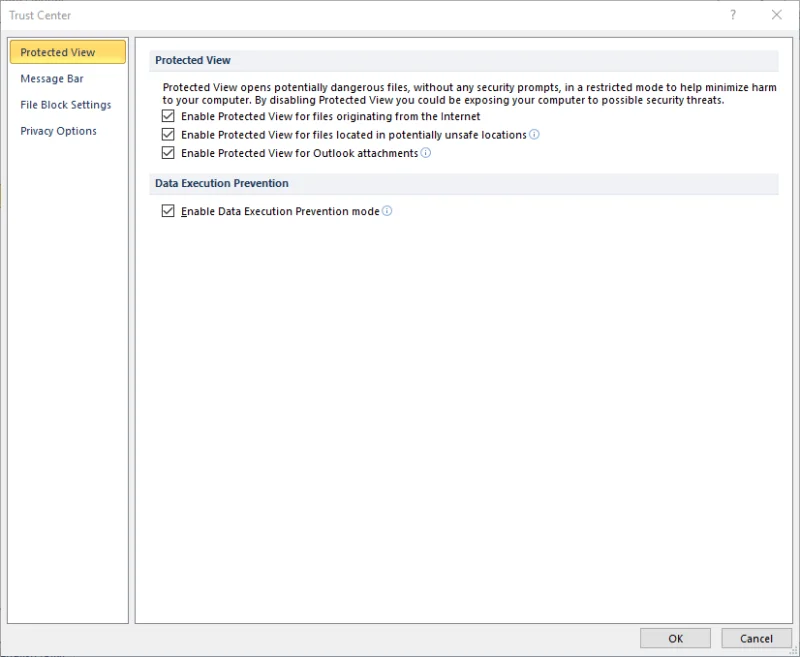Click the Protected View description paragraph

[469, 94]
